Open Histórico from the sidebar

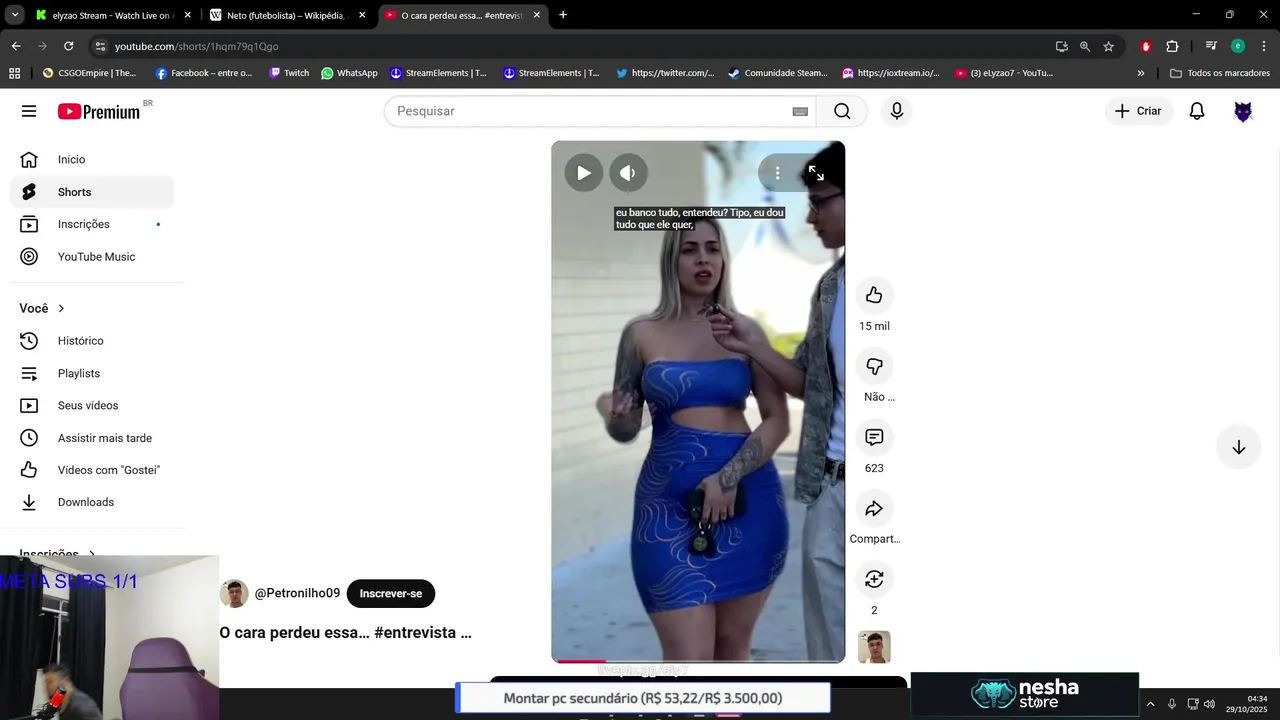(92, 341)
